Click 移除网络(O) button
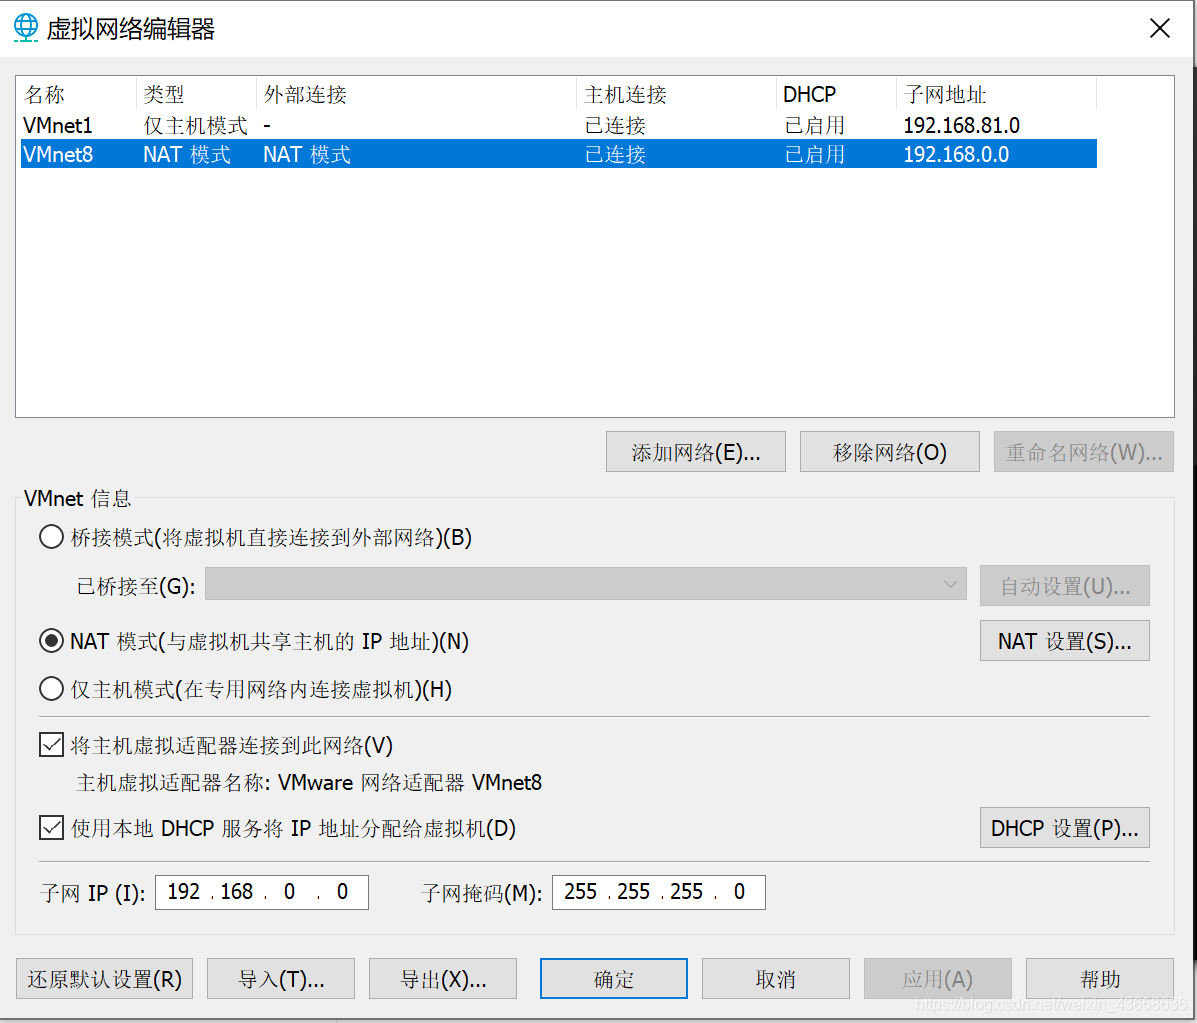 [x=889, y=452]
